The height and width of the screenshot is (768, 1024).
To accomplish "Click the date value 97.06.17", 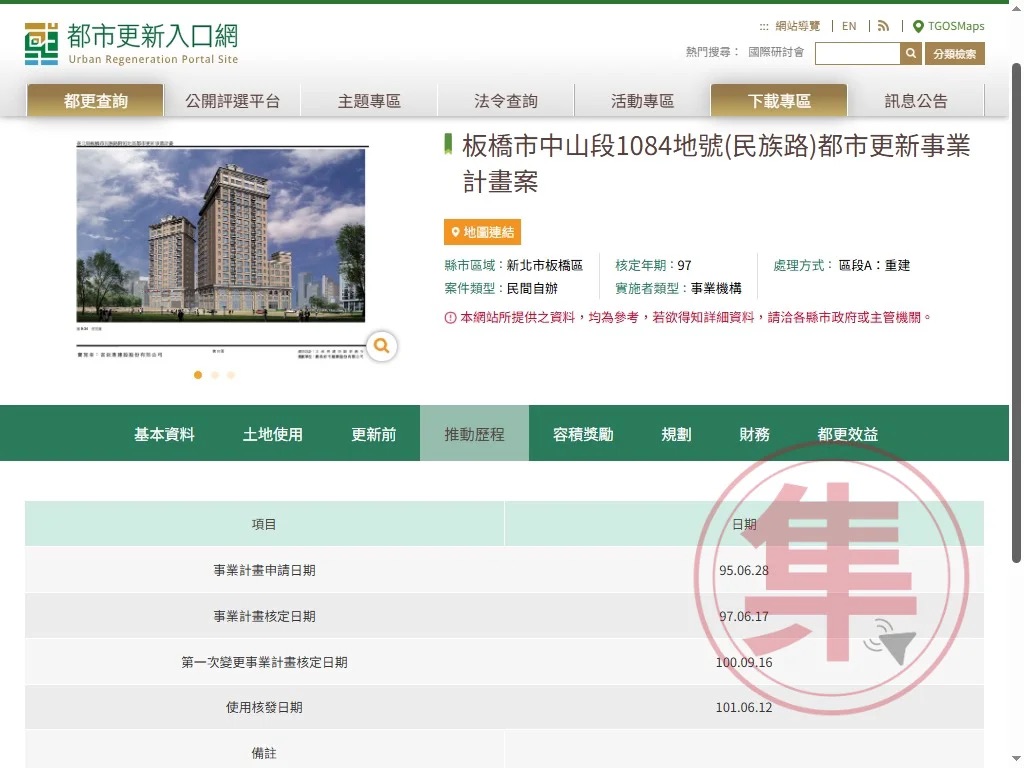I will coord(744,616).
